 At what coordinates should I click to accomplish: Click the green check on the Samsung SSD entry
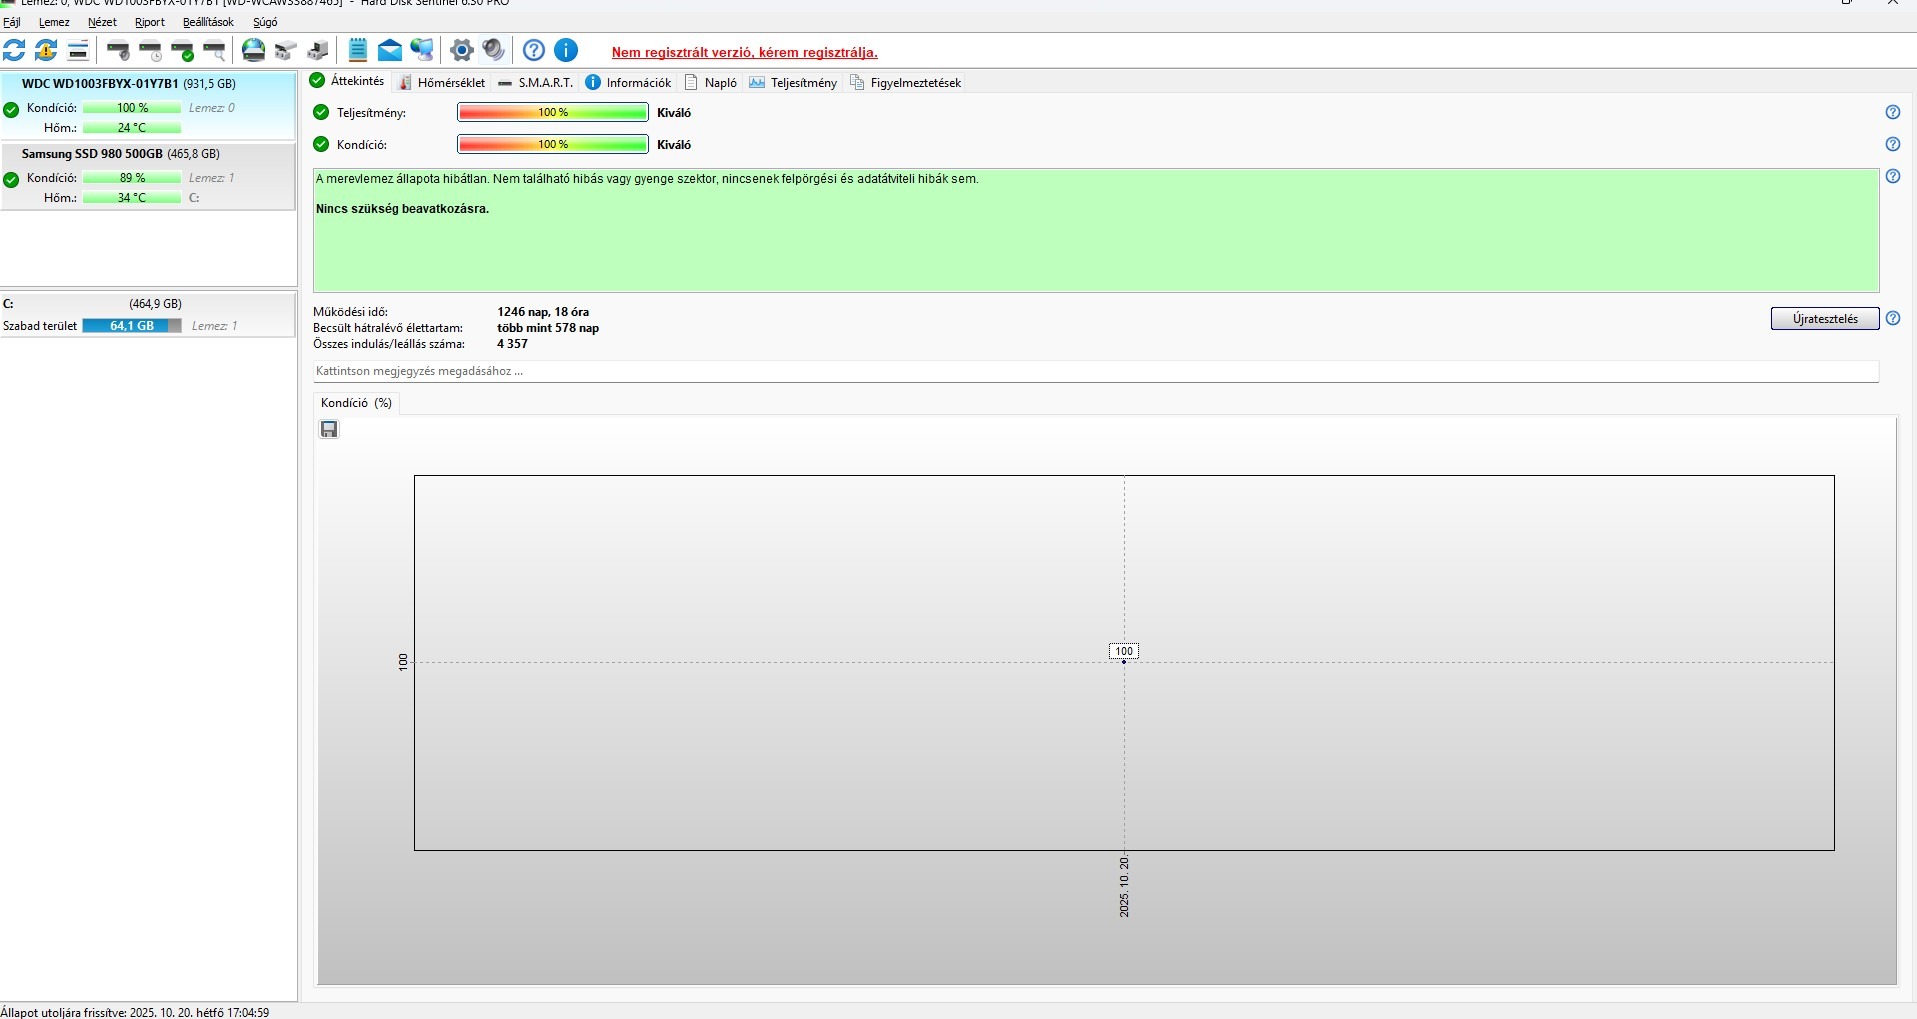tap(11, 179)
